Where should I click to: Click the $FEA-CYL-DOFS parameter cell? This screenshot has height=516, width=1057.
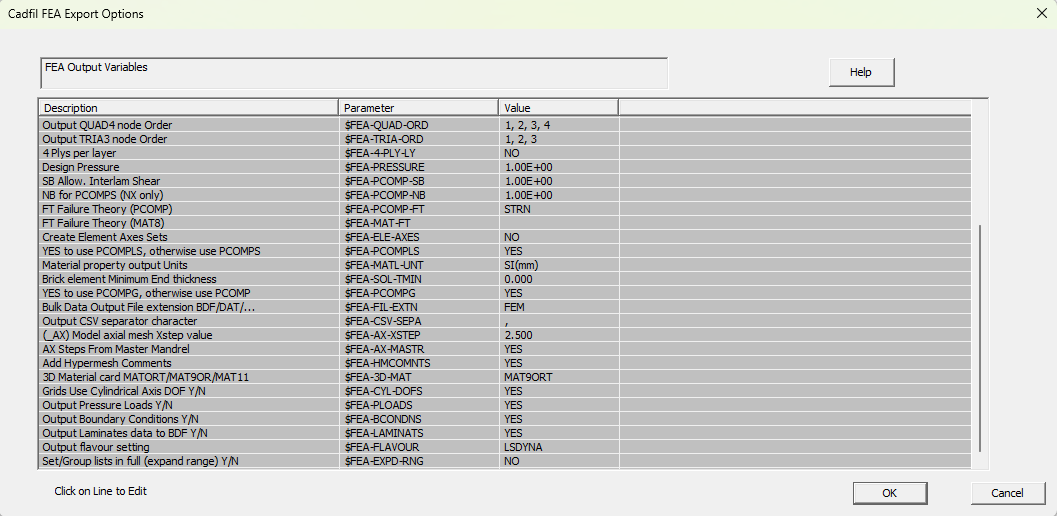point(419,391)
